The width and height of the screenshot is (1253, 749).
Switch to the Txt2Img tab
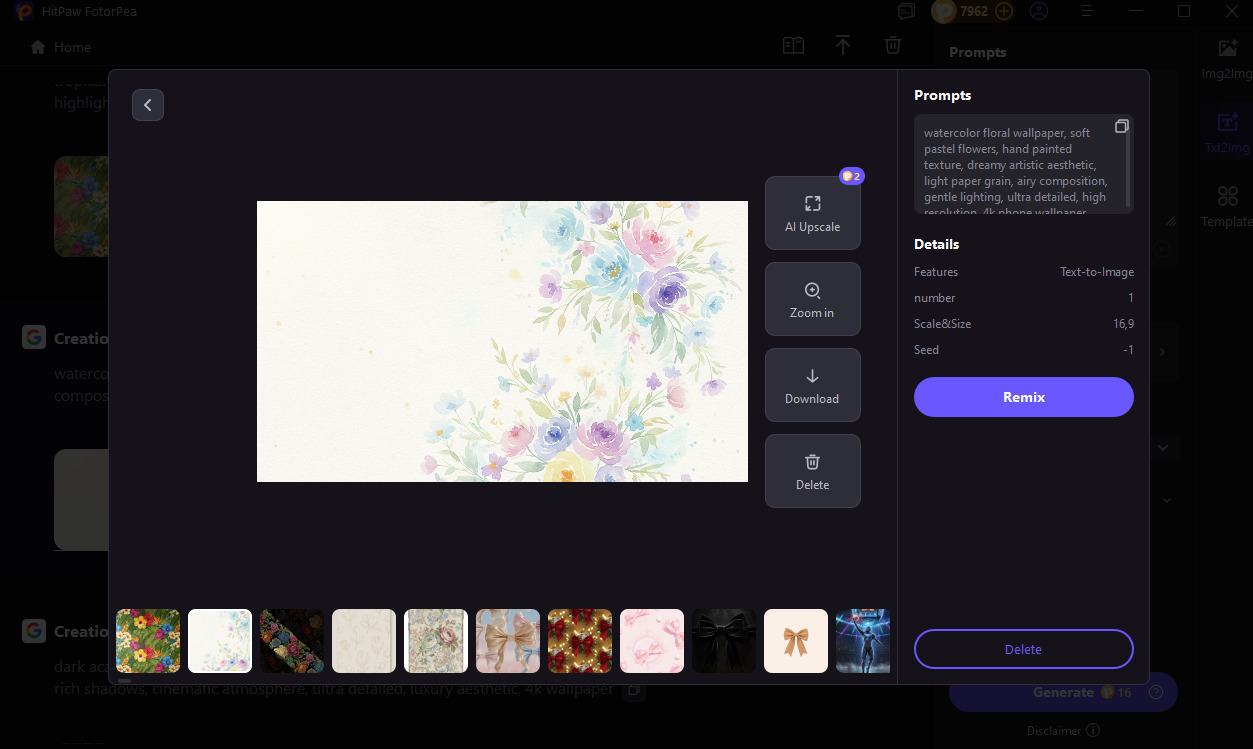click(x=1227, y=133)
